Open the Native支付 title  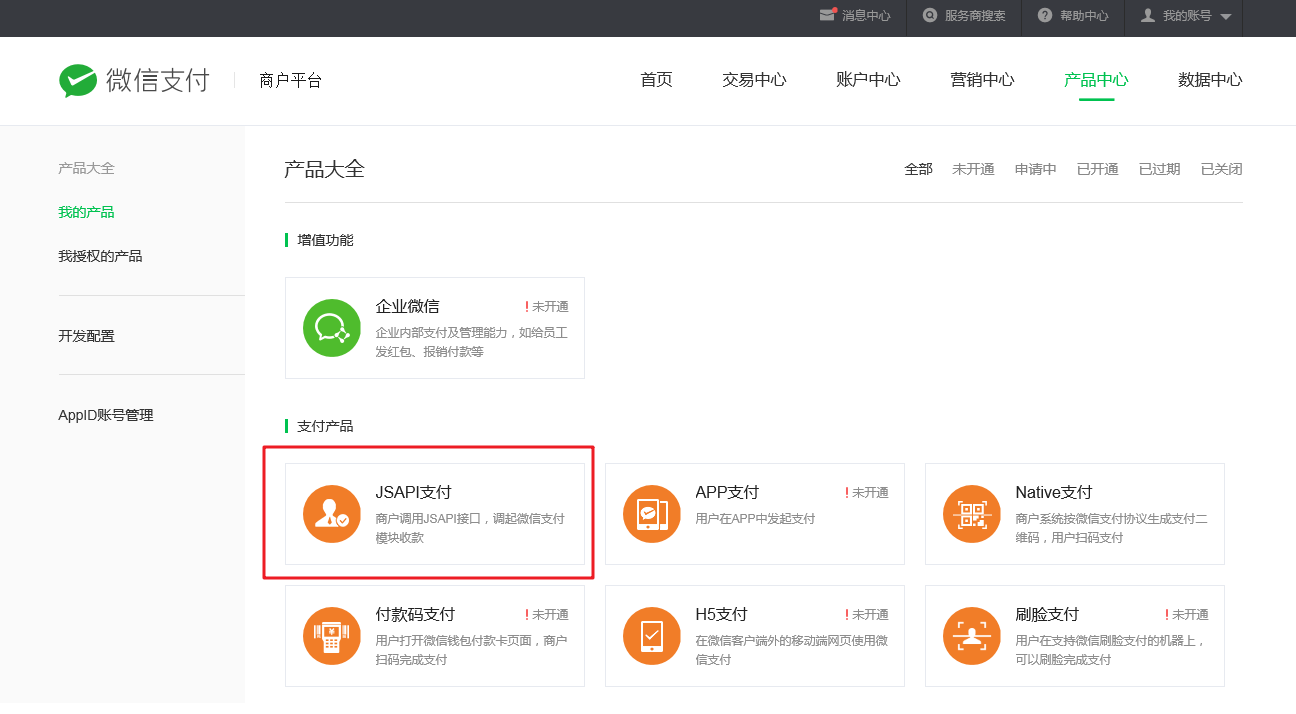[1054, 492]
